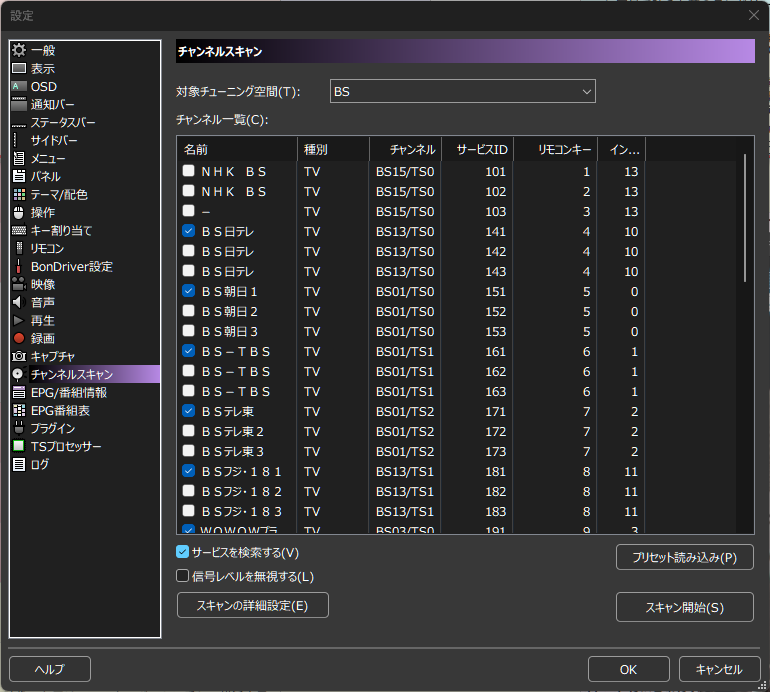Open スキャンの詳細設定(E)
The height and width of the screenshot is (692, 770).
(x=252, y=606)
